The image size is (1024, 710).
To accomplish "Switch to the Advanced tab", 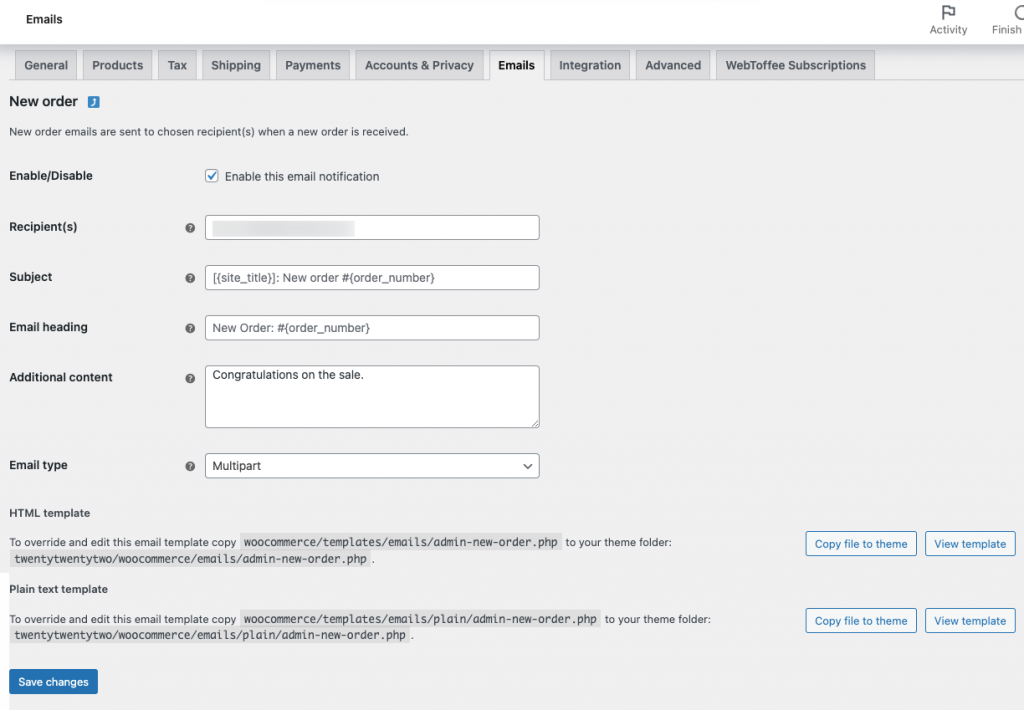I will (x=673, y=65).
